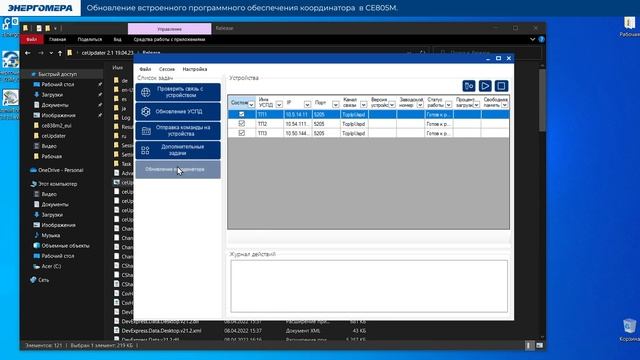640x360 pixels.
Task: Click Explorer's forward arrow
Action: coord(40,53)
